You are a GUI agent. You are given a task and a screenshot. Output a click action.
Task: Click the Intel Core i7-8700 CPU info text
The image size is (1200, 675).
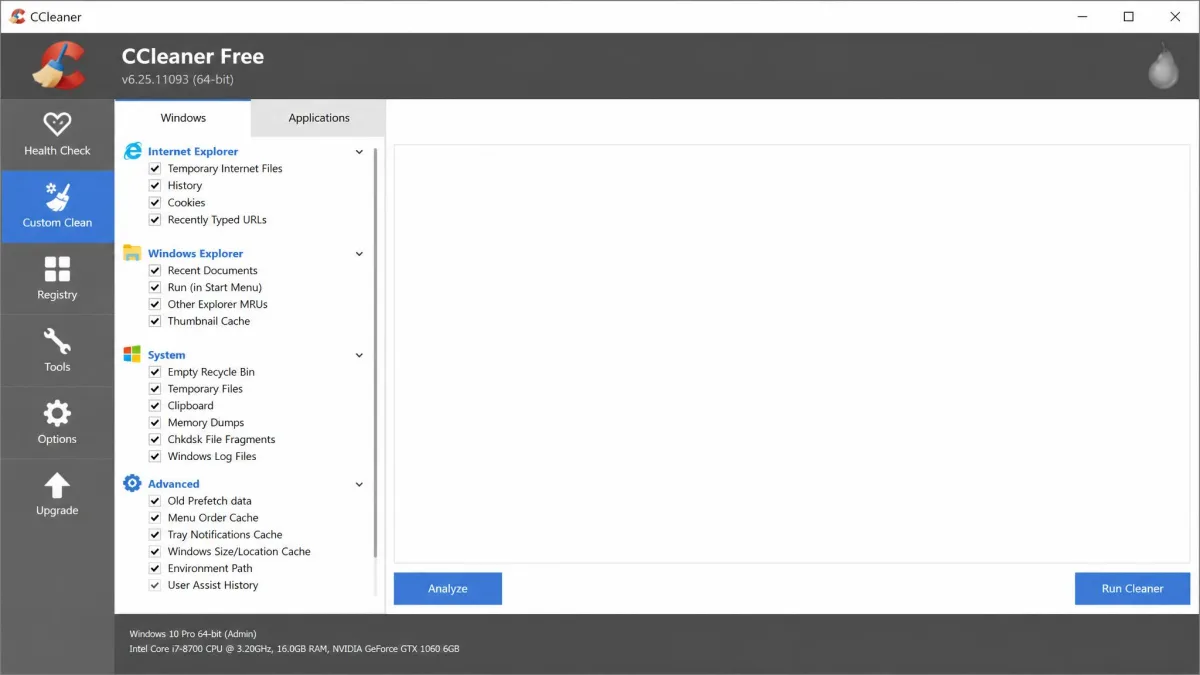294,649
